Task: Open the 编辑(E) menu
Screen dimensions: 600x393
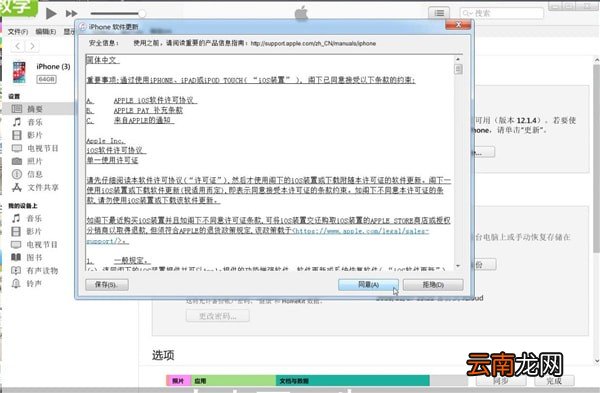Action: [x=46, y=32]
